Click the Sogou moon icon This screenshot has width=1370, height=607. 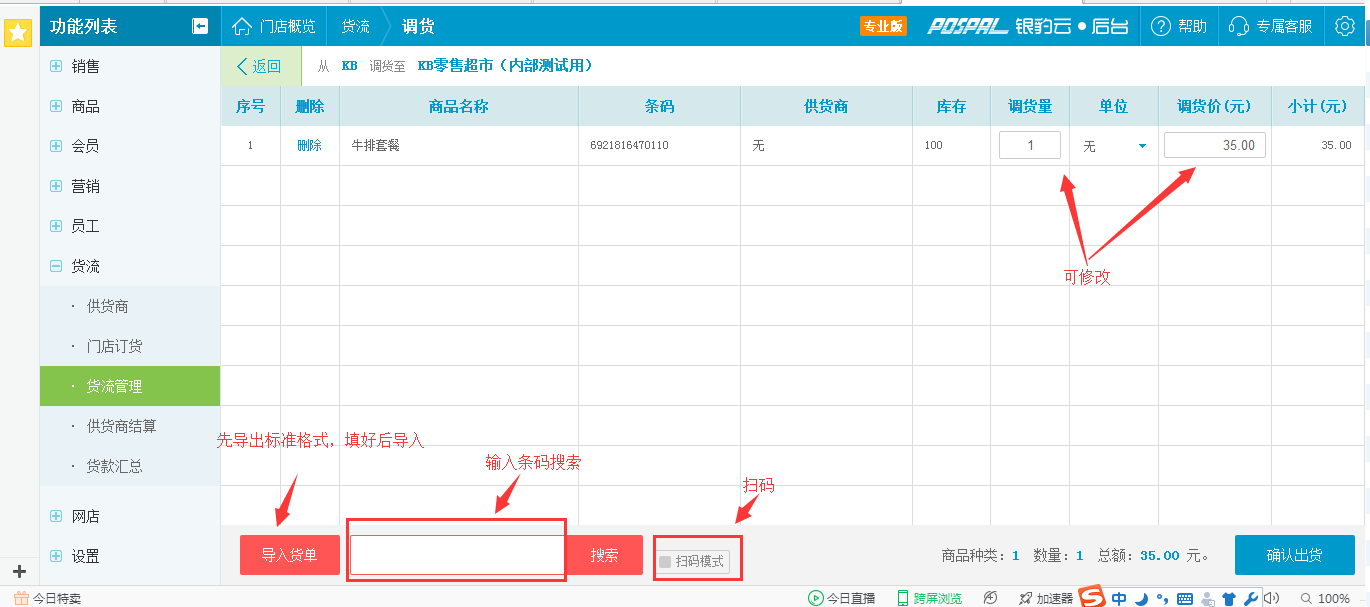point(1141,598)
